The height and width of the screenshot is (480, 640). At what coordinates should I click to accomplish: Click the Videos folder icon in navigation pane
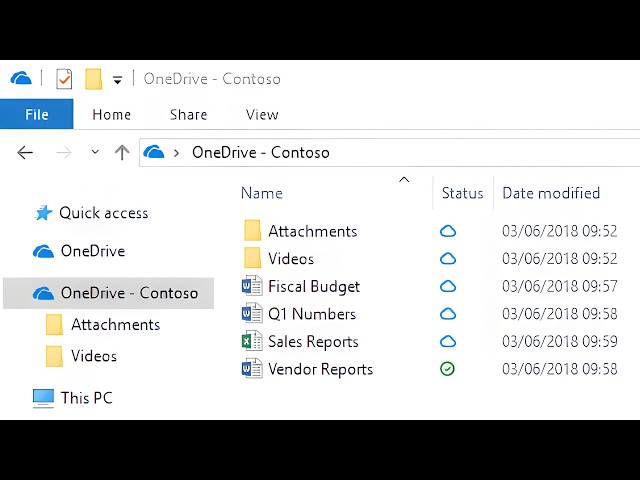(54, 356)
